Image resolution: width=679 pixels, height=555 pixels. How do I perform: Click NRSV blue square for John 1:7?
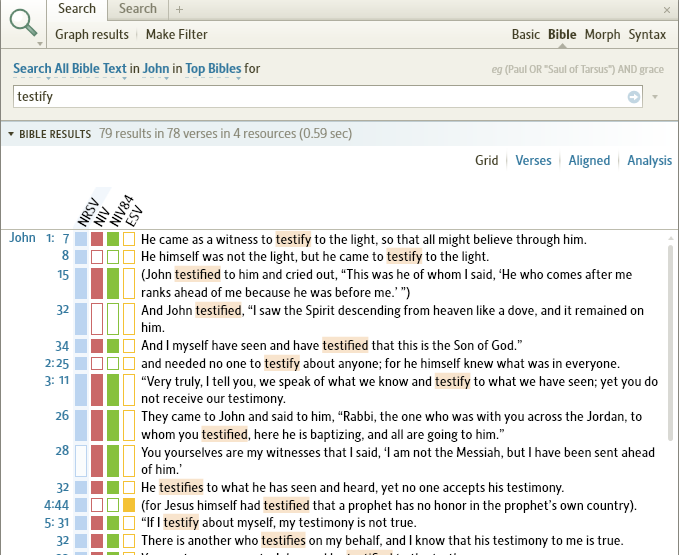click(81, 239)
